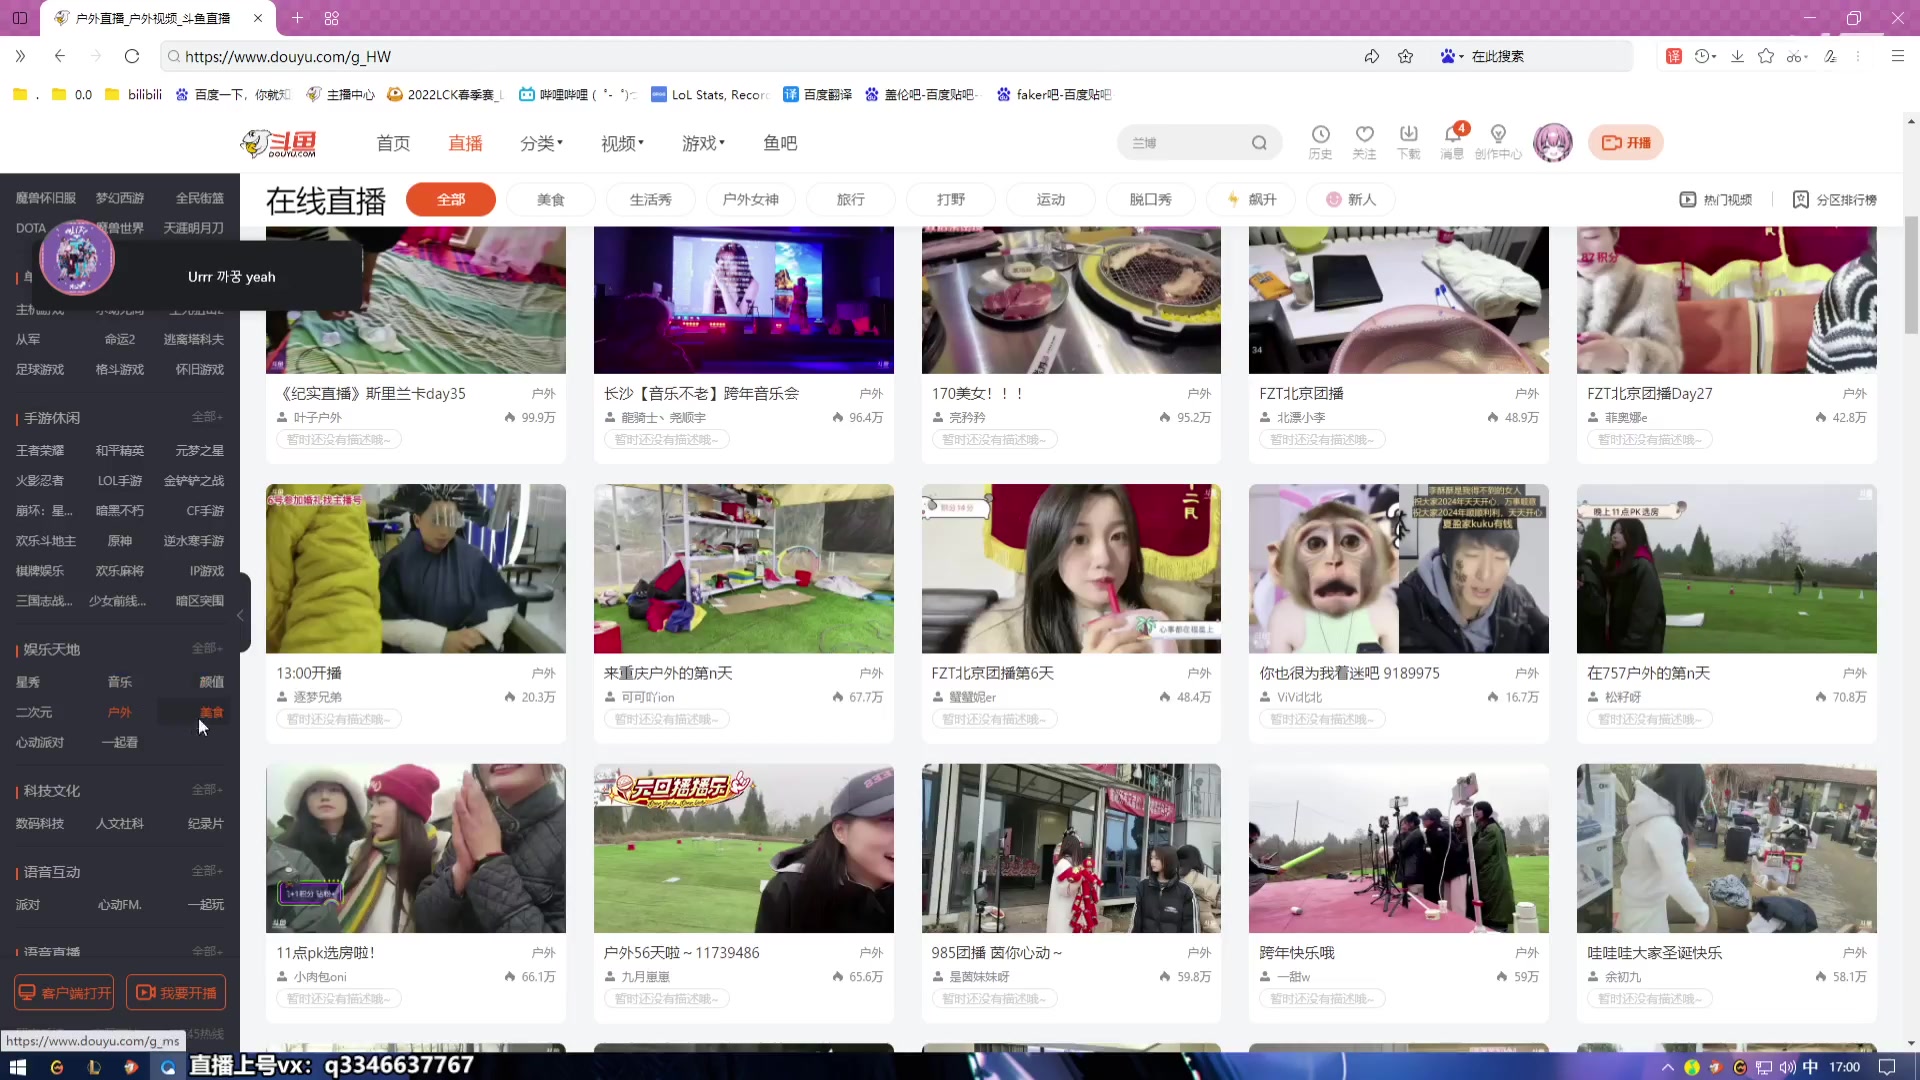Click 客户端打开 button
1920x1080 pixels.
click(64, 993)
